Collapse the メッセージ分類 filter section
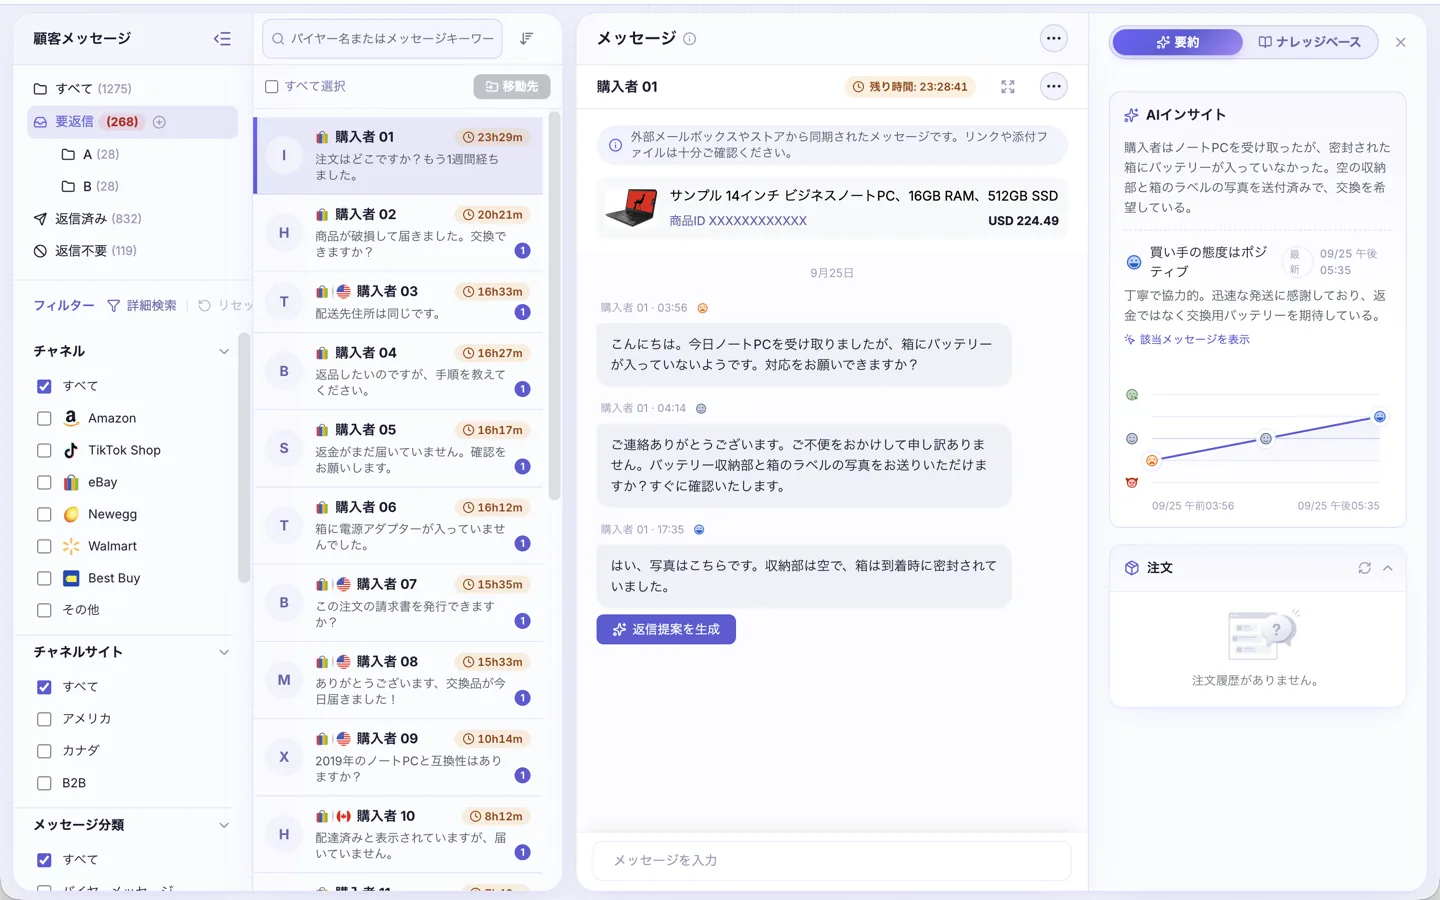Viewport: 1440px width, 900px height. pyautogui.click(x=224, y=825)
